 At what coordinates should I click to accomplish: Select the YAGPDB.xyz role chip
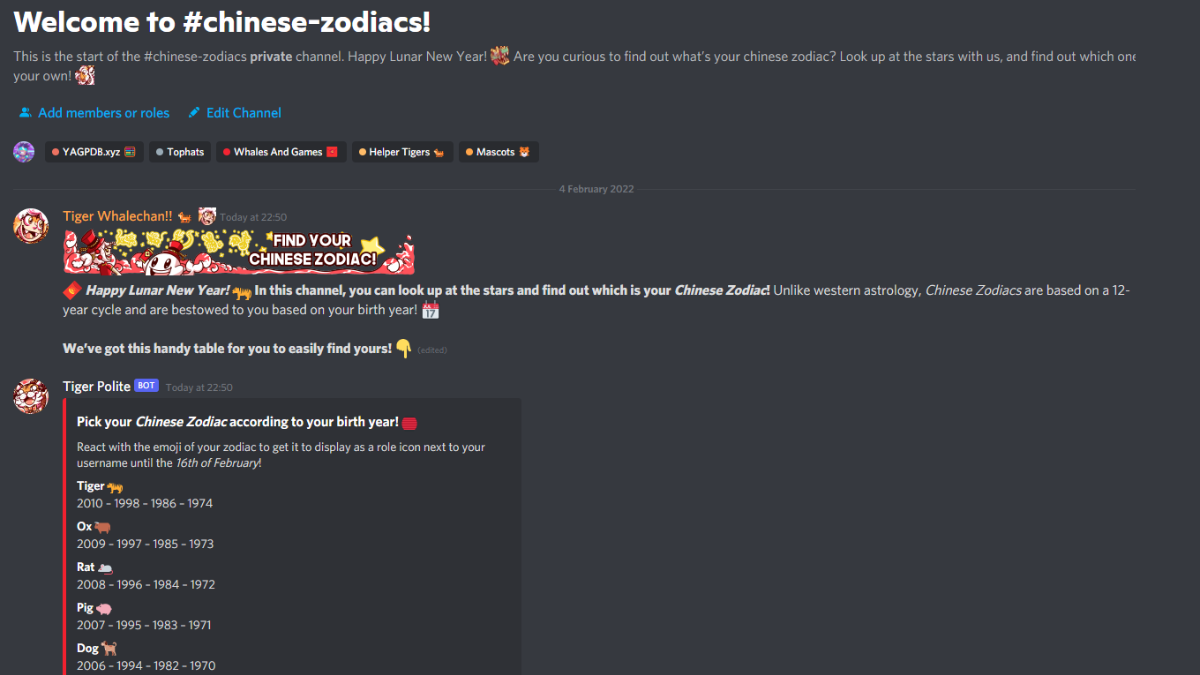(94, 152)
